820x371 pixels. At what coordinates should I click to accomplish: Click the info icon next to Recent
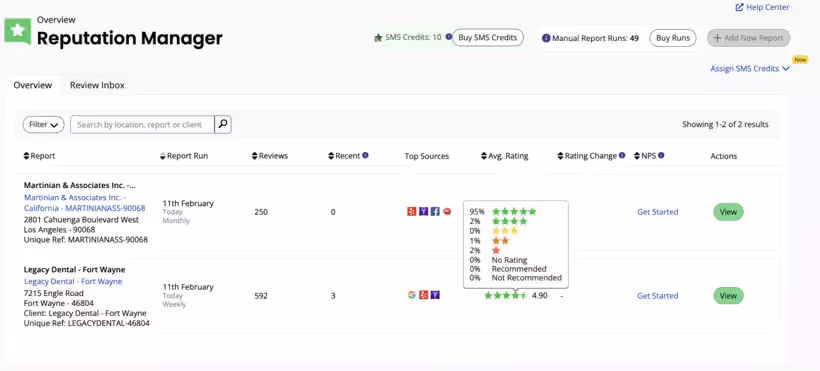(366, 155)
